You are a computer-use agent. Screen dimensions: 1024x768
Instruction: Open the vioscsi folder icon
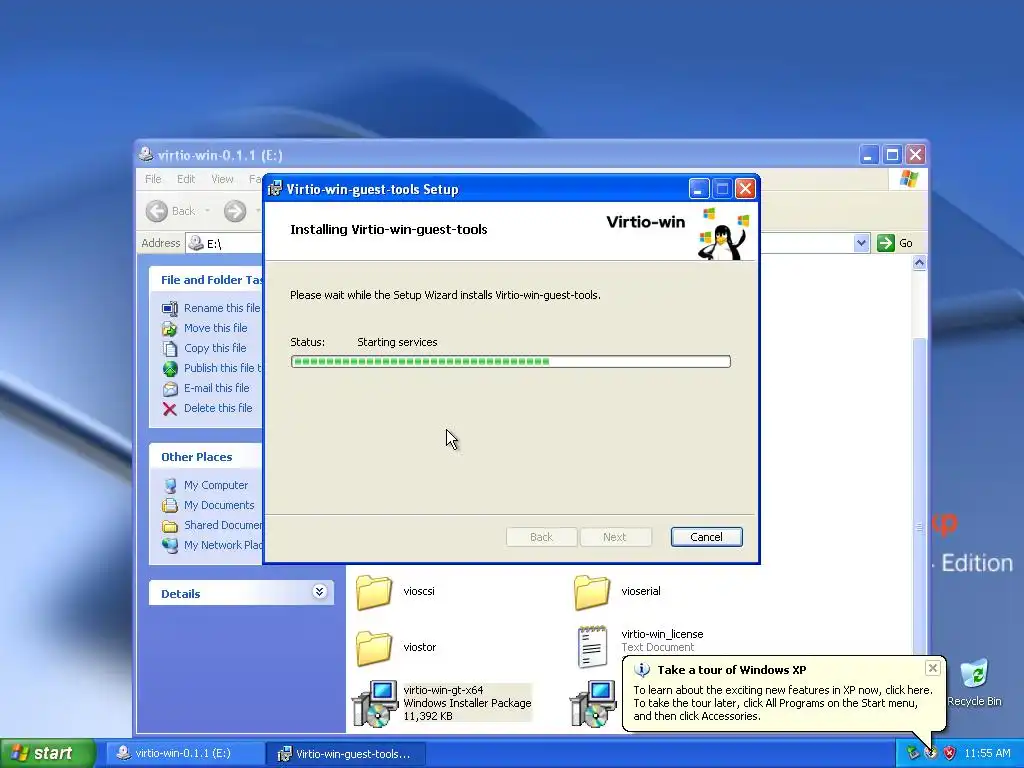click(374, 592)
